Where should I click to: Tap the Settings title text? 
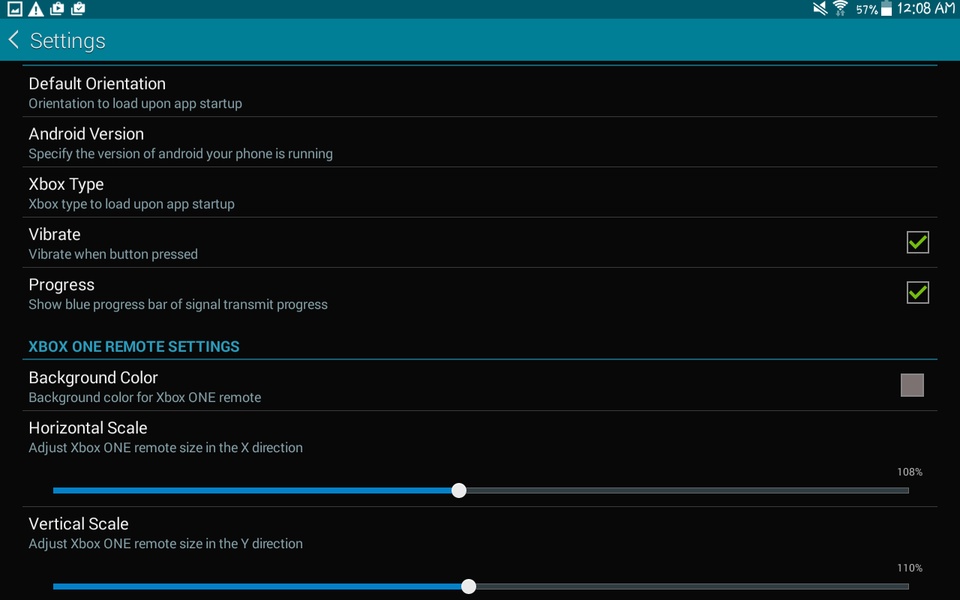(67, 41)
